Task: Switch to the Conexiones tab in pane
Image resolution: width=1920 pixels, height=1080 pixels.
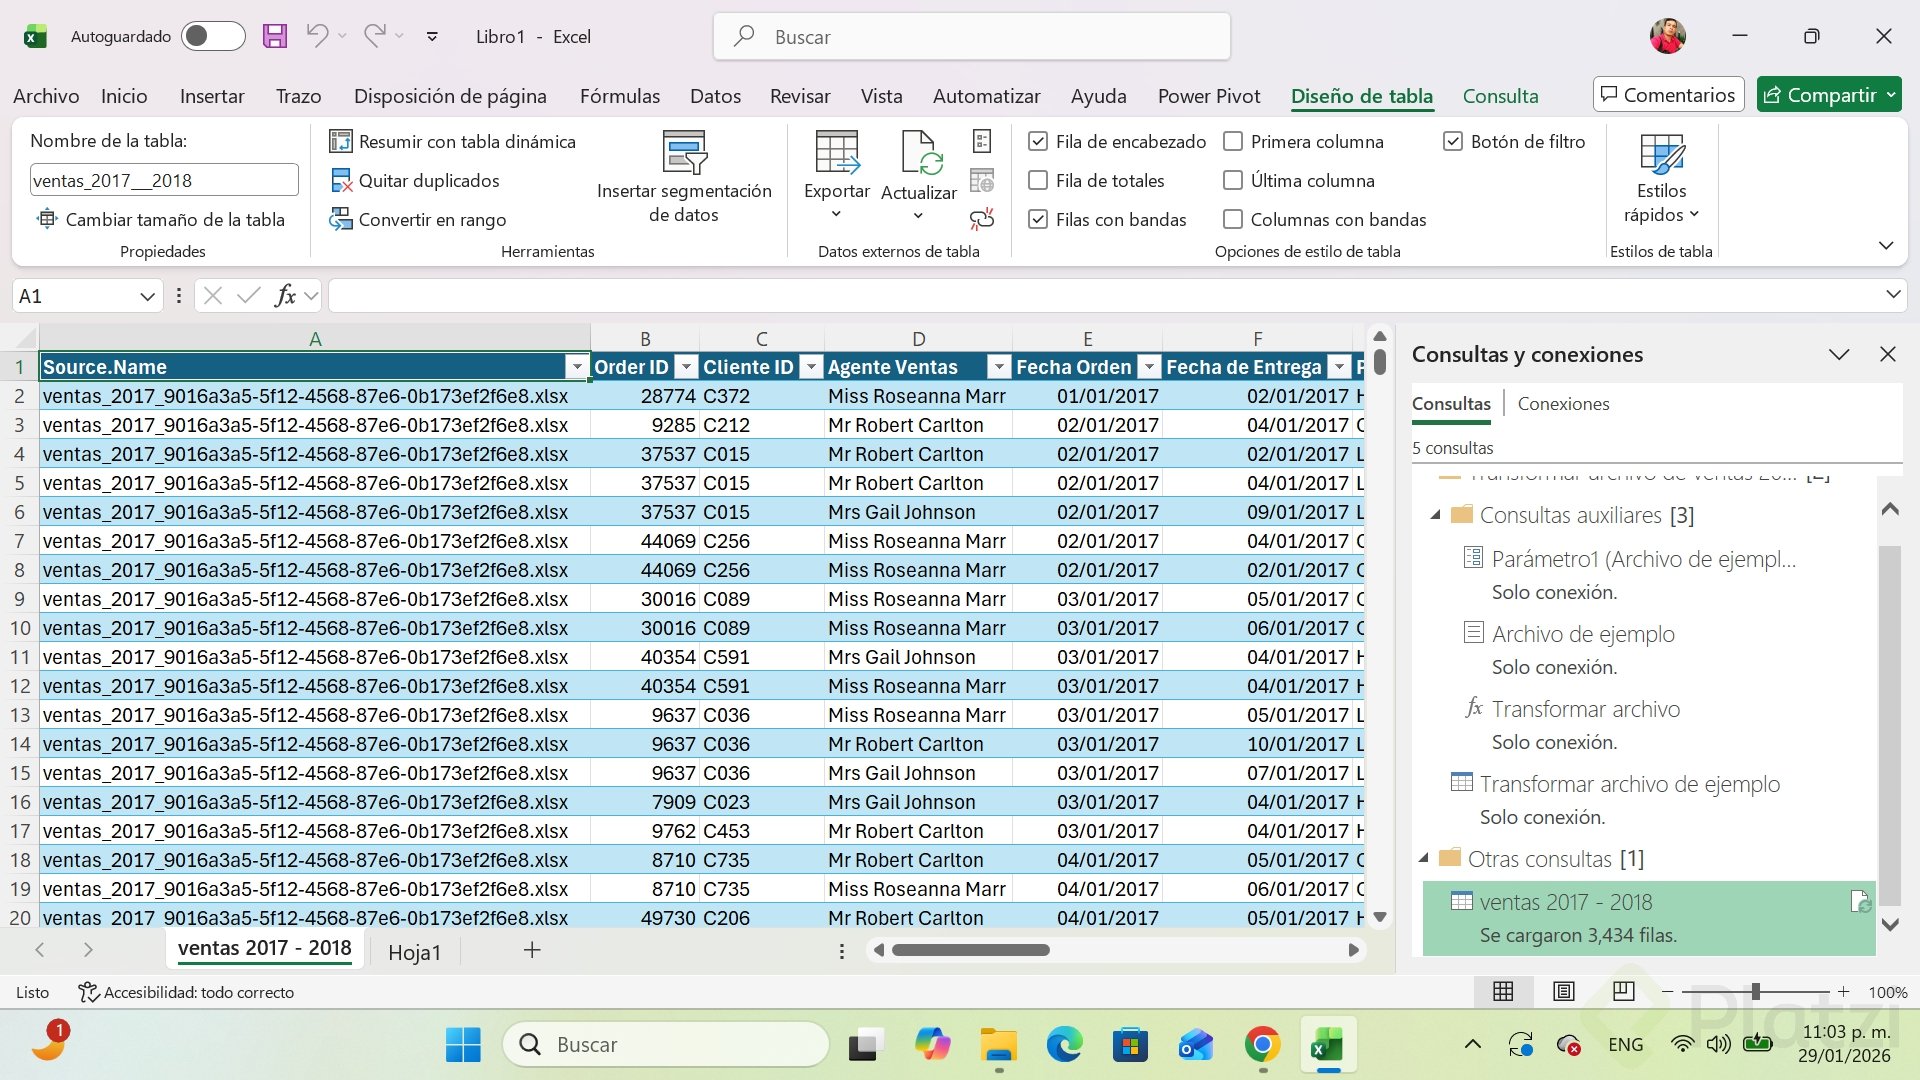Action: (1563, 404)
